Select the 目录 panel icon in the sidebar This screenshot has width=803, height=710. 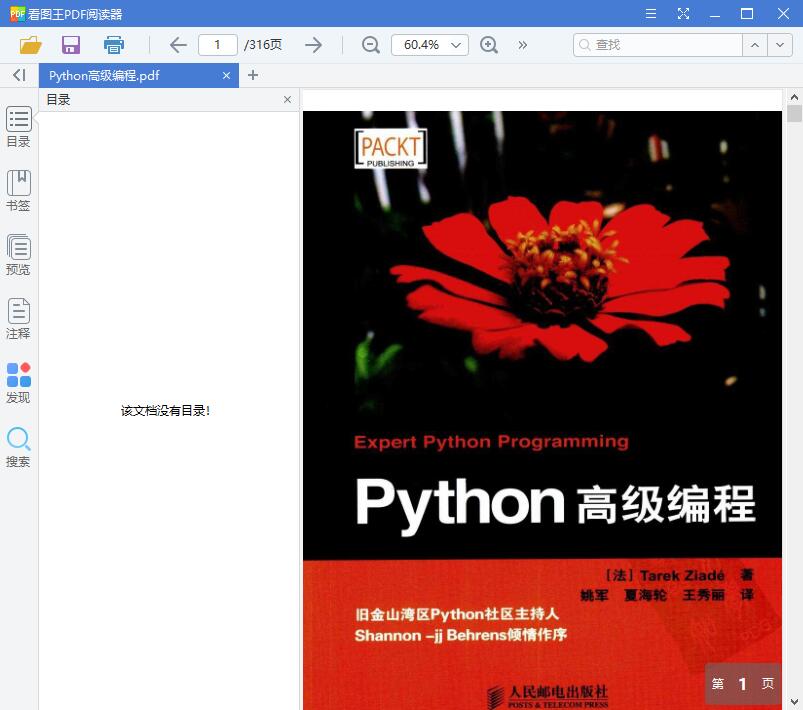click(x=18, y=128)
